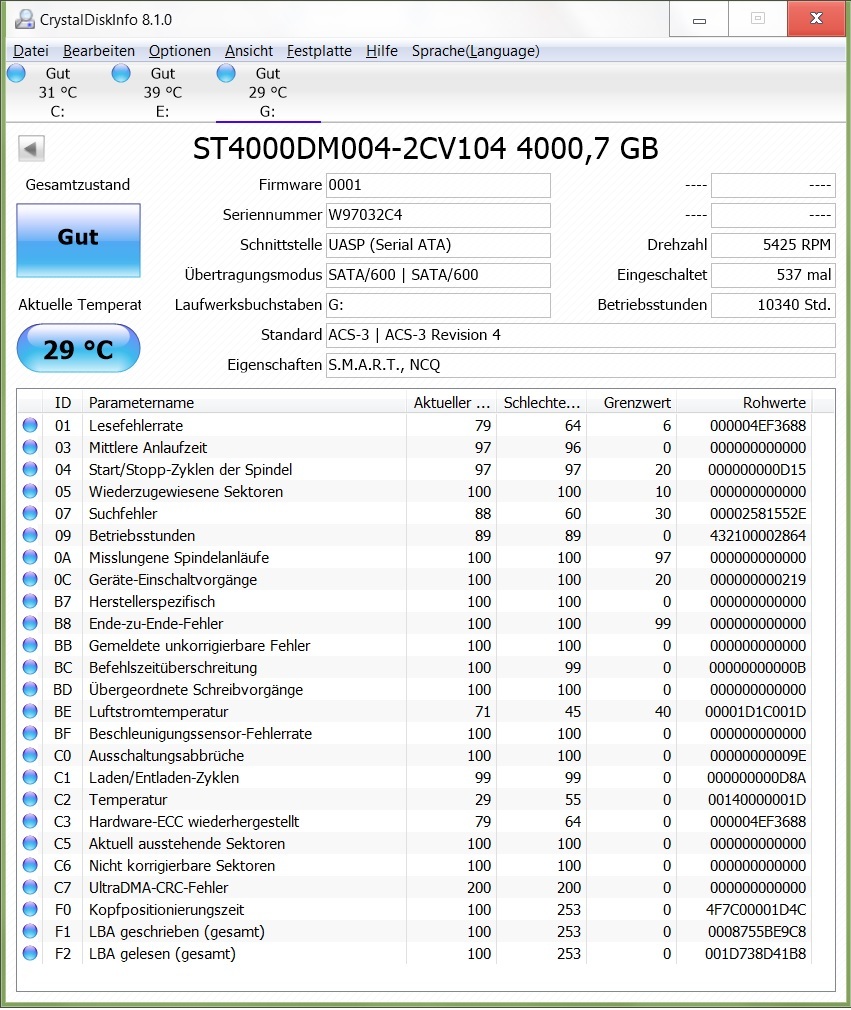Open the Festplatte menu
Screen dimensions: 851x1010
click(320, 51)
